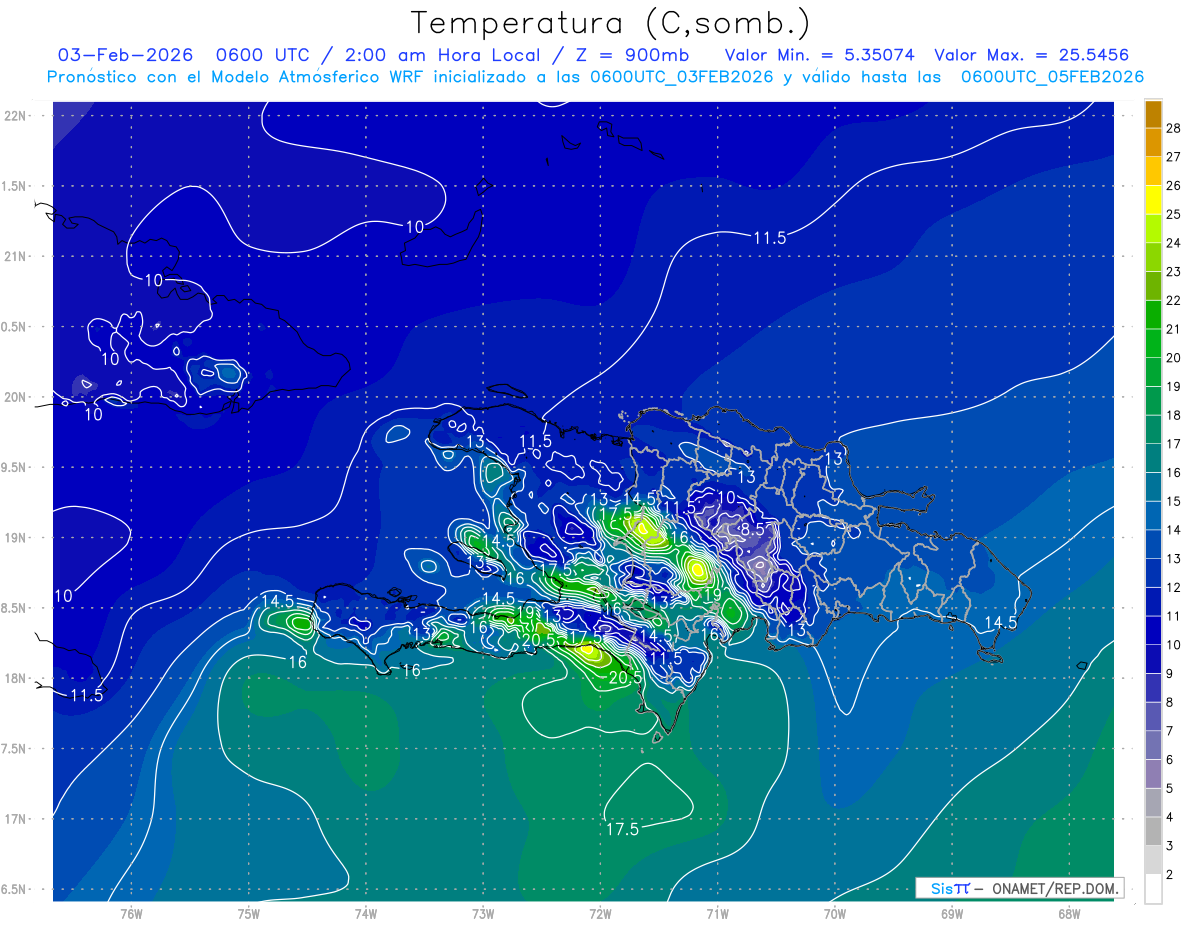Click the color bar's "20" label
Screen dimensions: 1200x927
[1174, 358]
